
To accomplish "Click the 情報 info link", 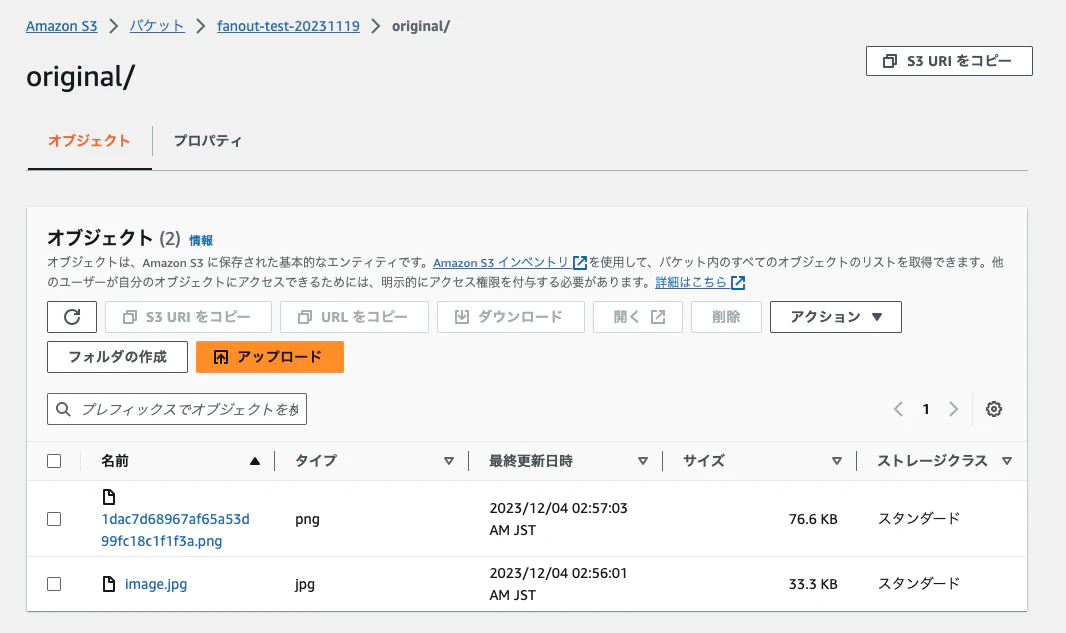I will point(201,240).
